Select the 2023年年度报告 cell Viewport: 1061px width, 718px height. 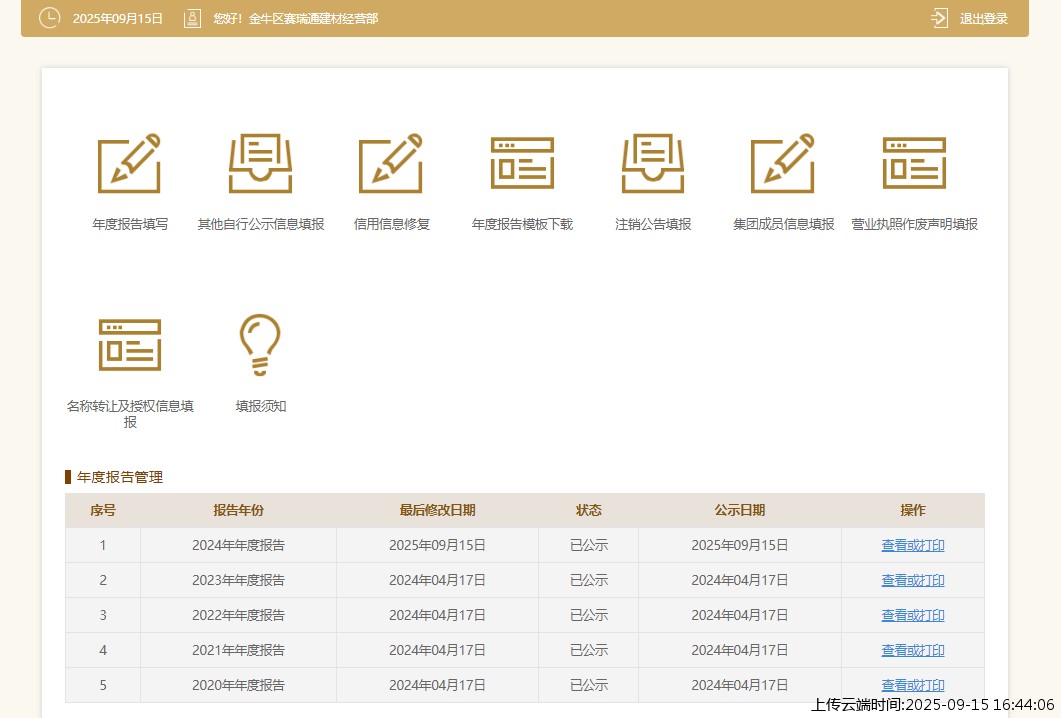(x=238, y=581)
